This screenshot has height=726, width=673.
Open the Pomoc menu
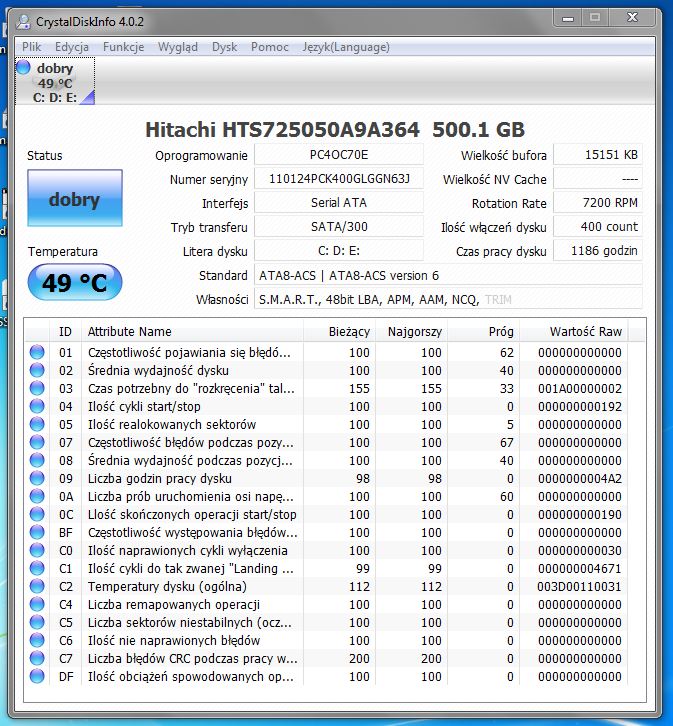[269, 47]
